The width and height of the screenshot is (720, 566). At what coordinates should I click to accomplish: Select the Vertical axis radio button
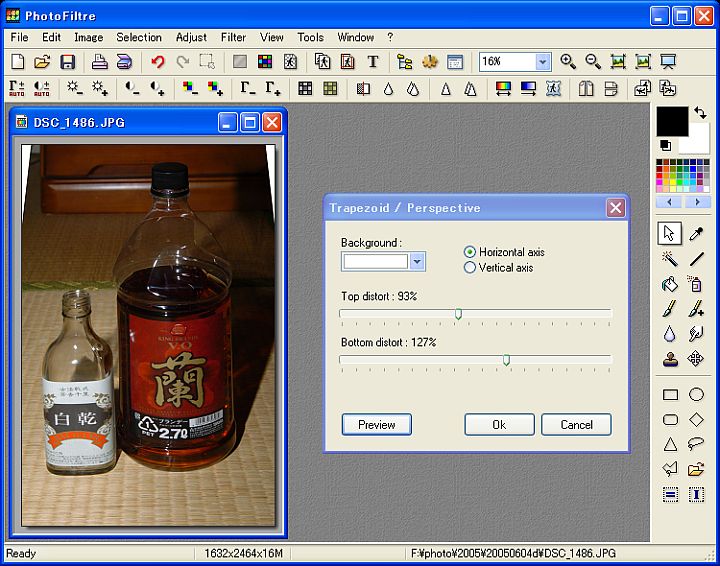click(x=470, y=267)
